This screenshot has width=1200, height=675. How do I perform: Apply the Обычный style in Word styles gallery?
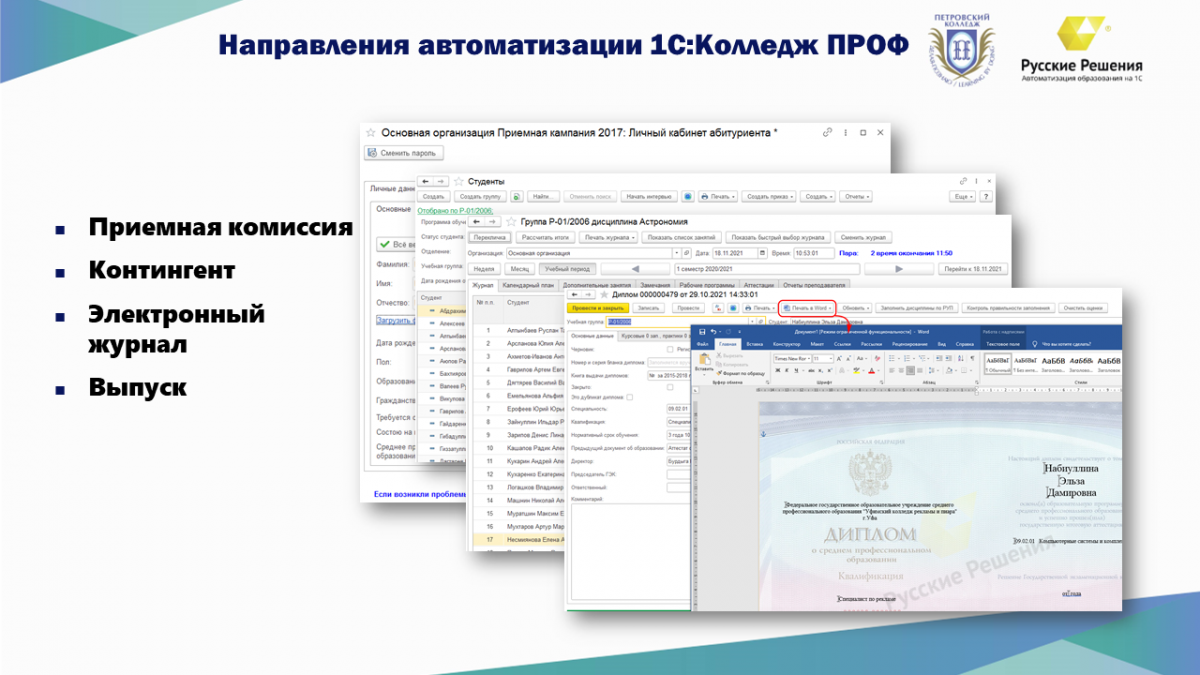coord(997,363)
